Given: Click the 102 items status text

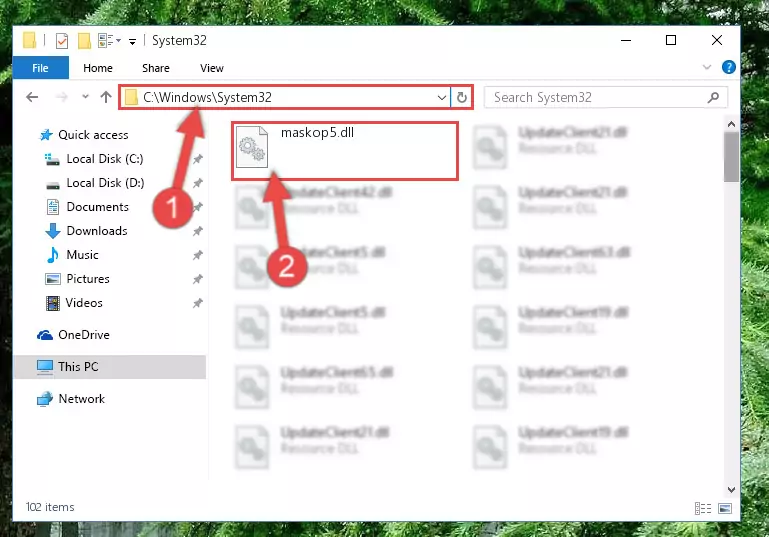Looking at the screenshot, I should pyautogui.click(x=50, y=507).
